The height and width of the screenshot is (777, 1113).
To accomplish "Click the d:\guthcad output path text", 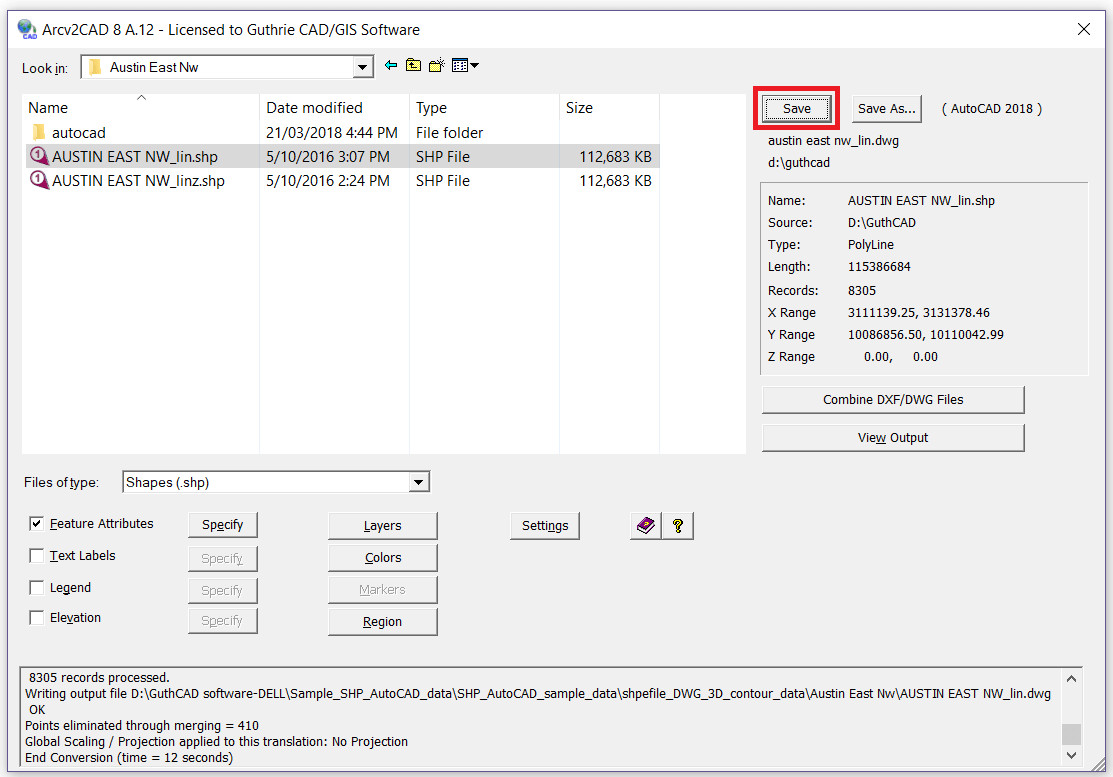I will (x=799, y=162).
